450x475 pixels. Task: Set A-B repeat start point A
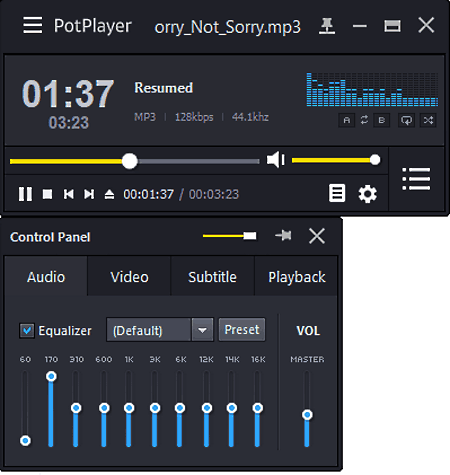[347, 120]
